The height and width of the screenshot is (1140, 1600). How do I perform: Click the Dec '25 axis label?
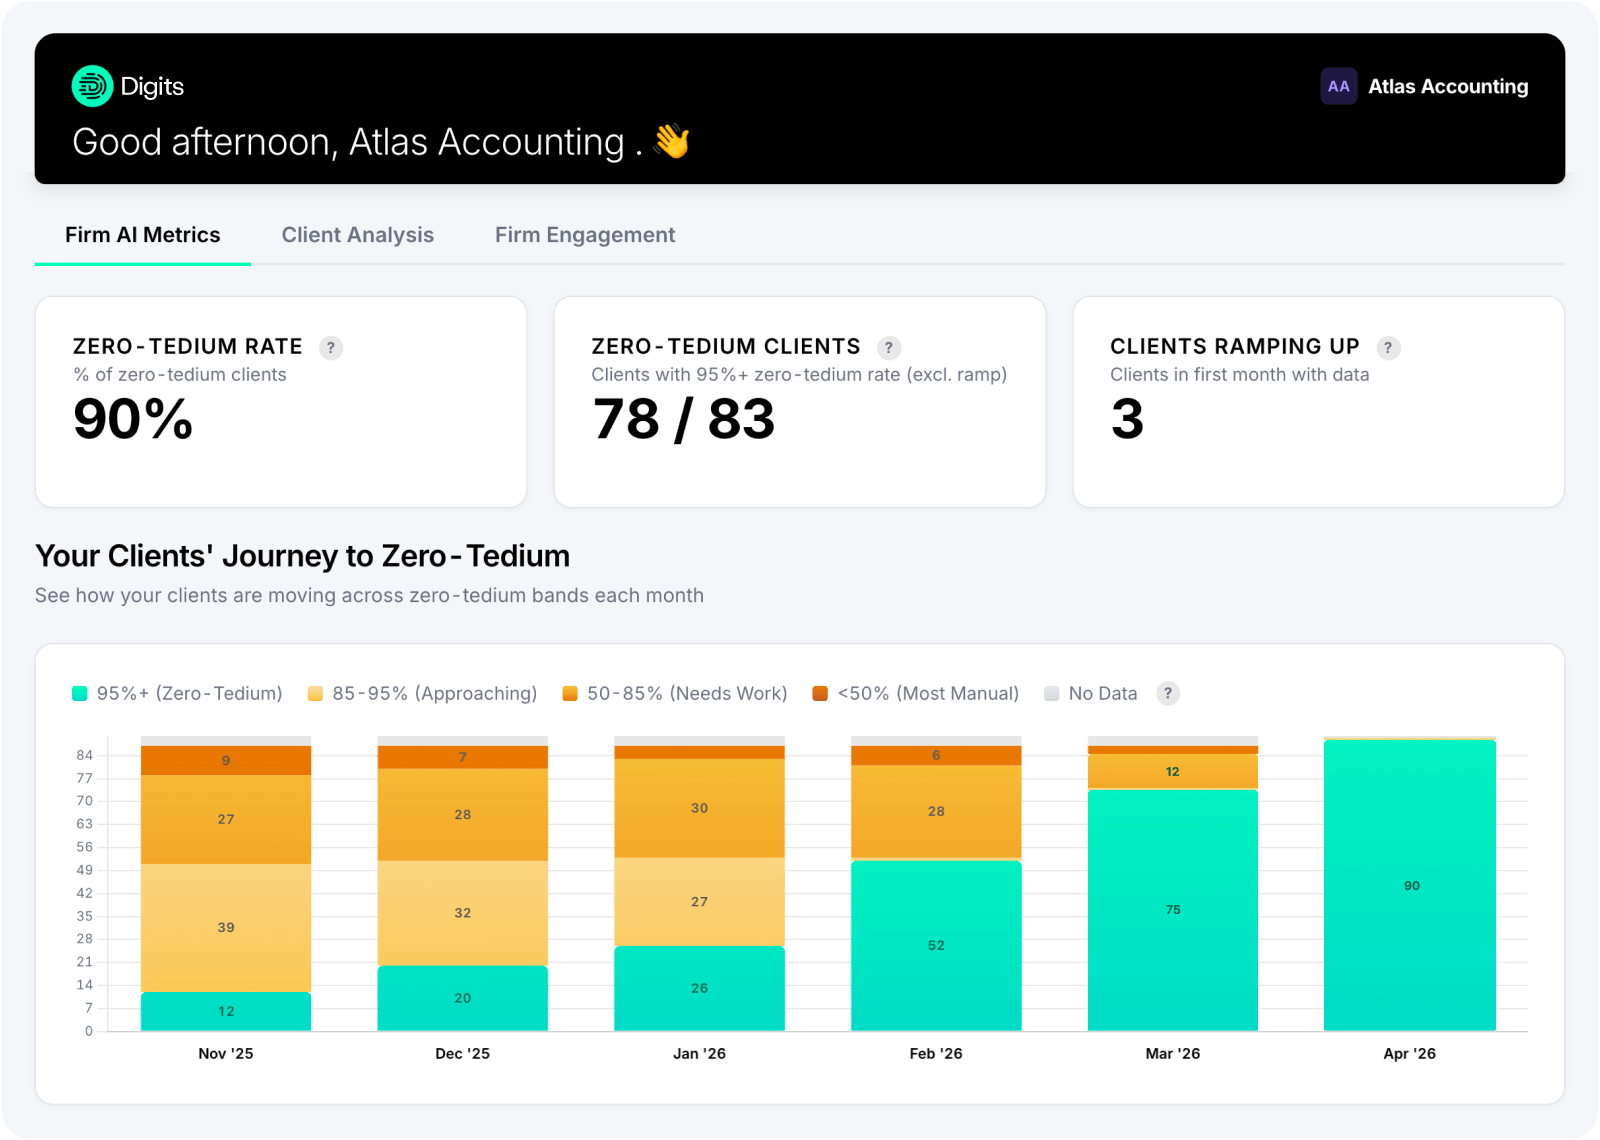pos(463,1054)
